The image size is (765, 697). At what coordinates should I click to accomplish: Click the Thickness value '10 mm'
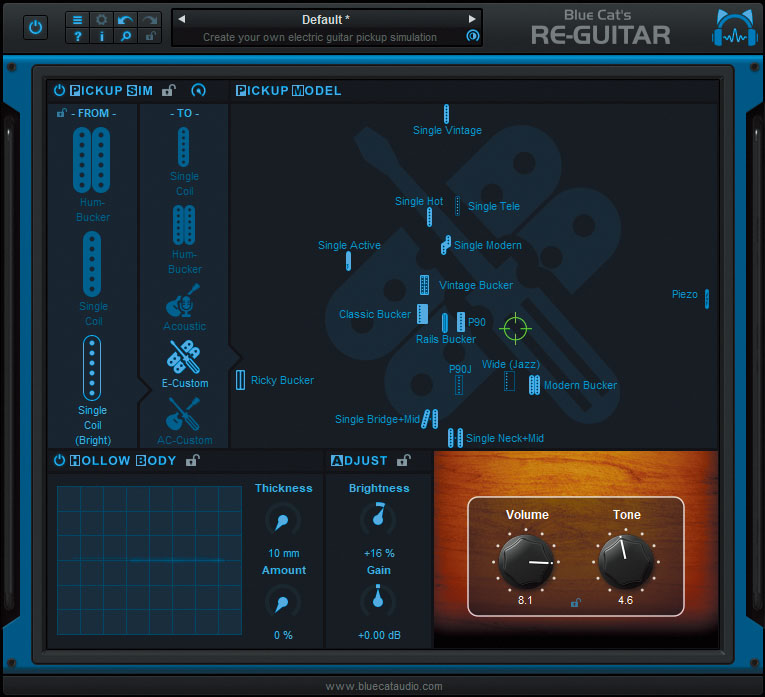[x=283, y=553]
